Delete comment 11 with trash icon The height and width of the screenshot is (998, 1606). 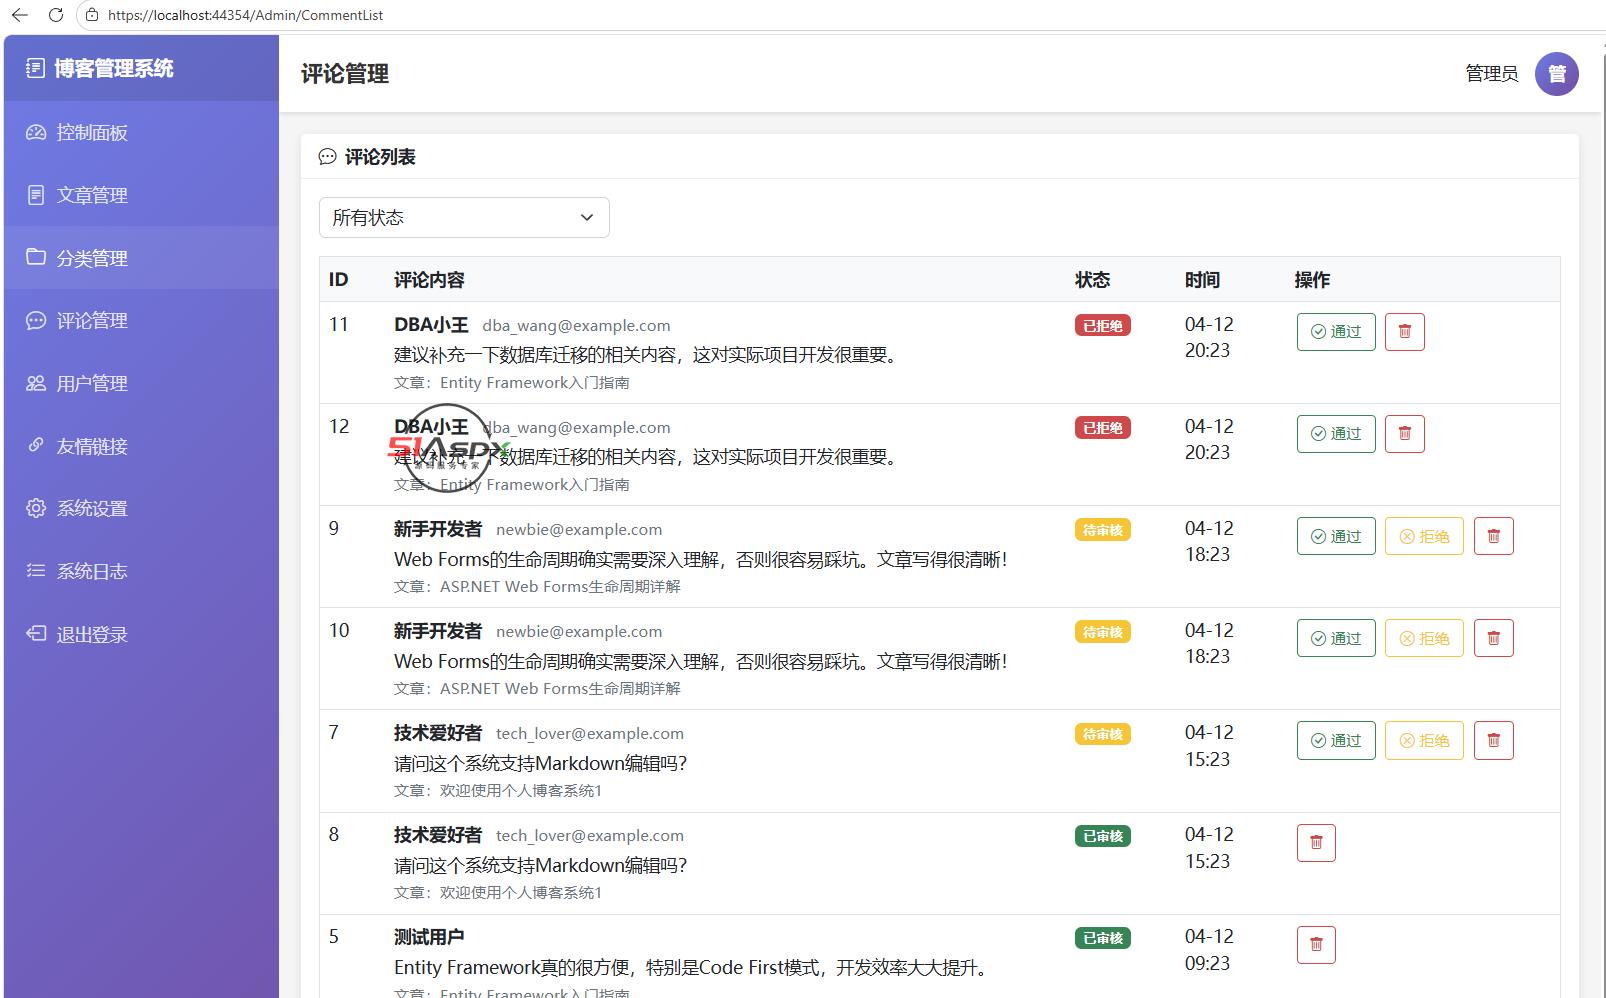tap(1404, 332)
